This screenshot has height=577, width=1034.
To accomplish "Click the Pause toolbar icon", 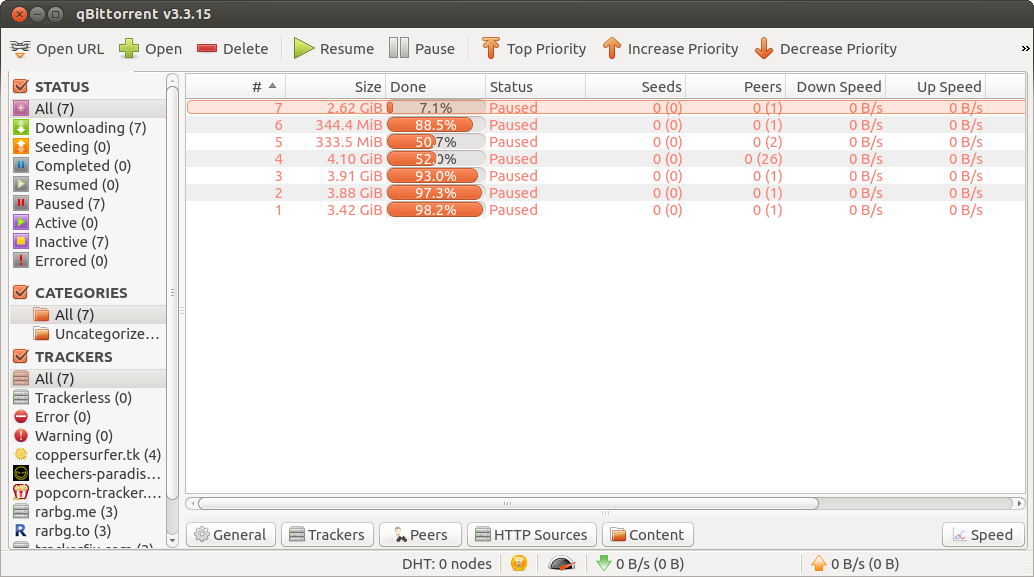I will coord(398,48).
